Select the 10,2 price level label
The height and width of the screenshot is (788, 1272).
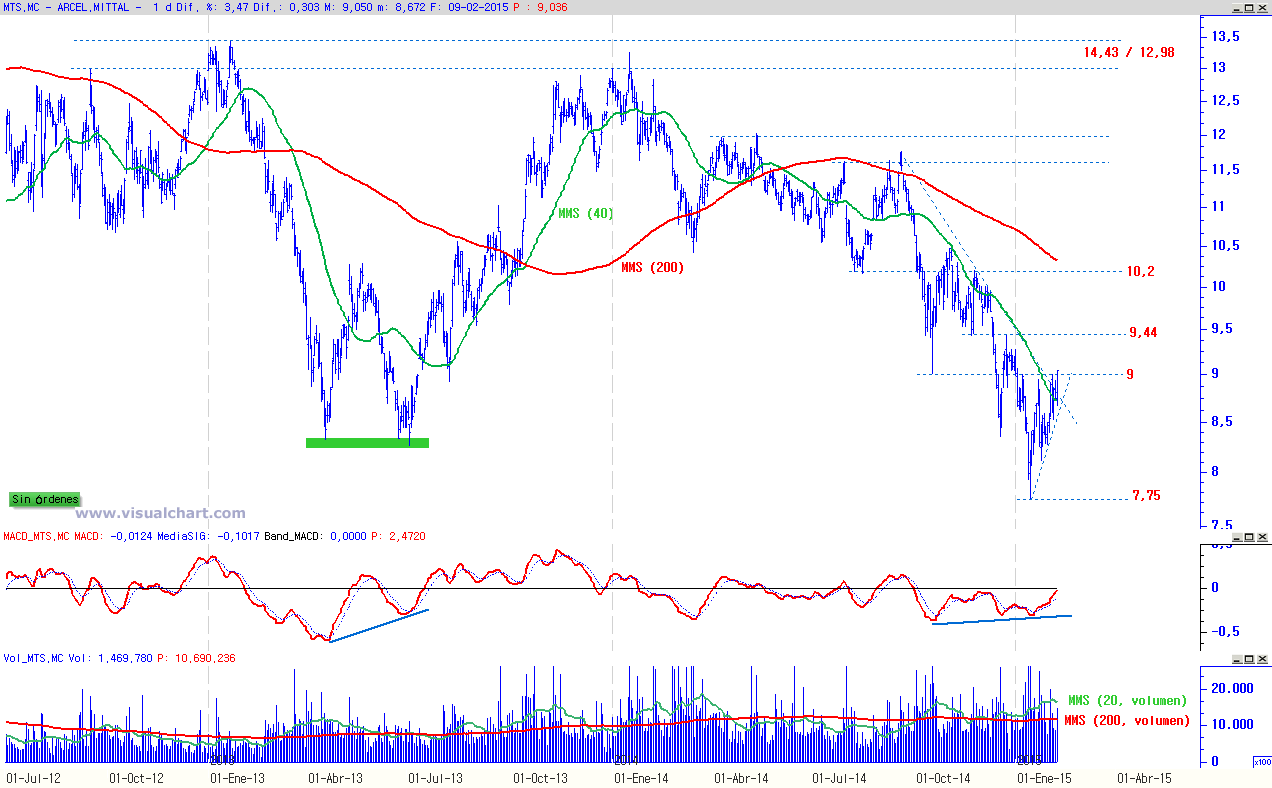coord(1142,271)
